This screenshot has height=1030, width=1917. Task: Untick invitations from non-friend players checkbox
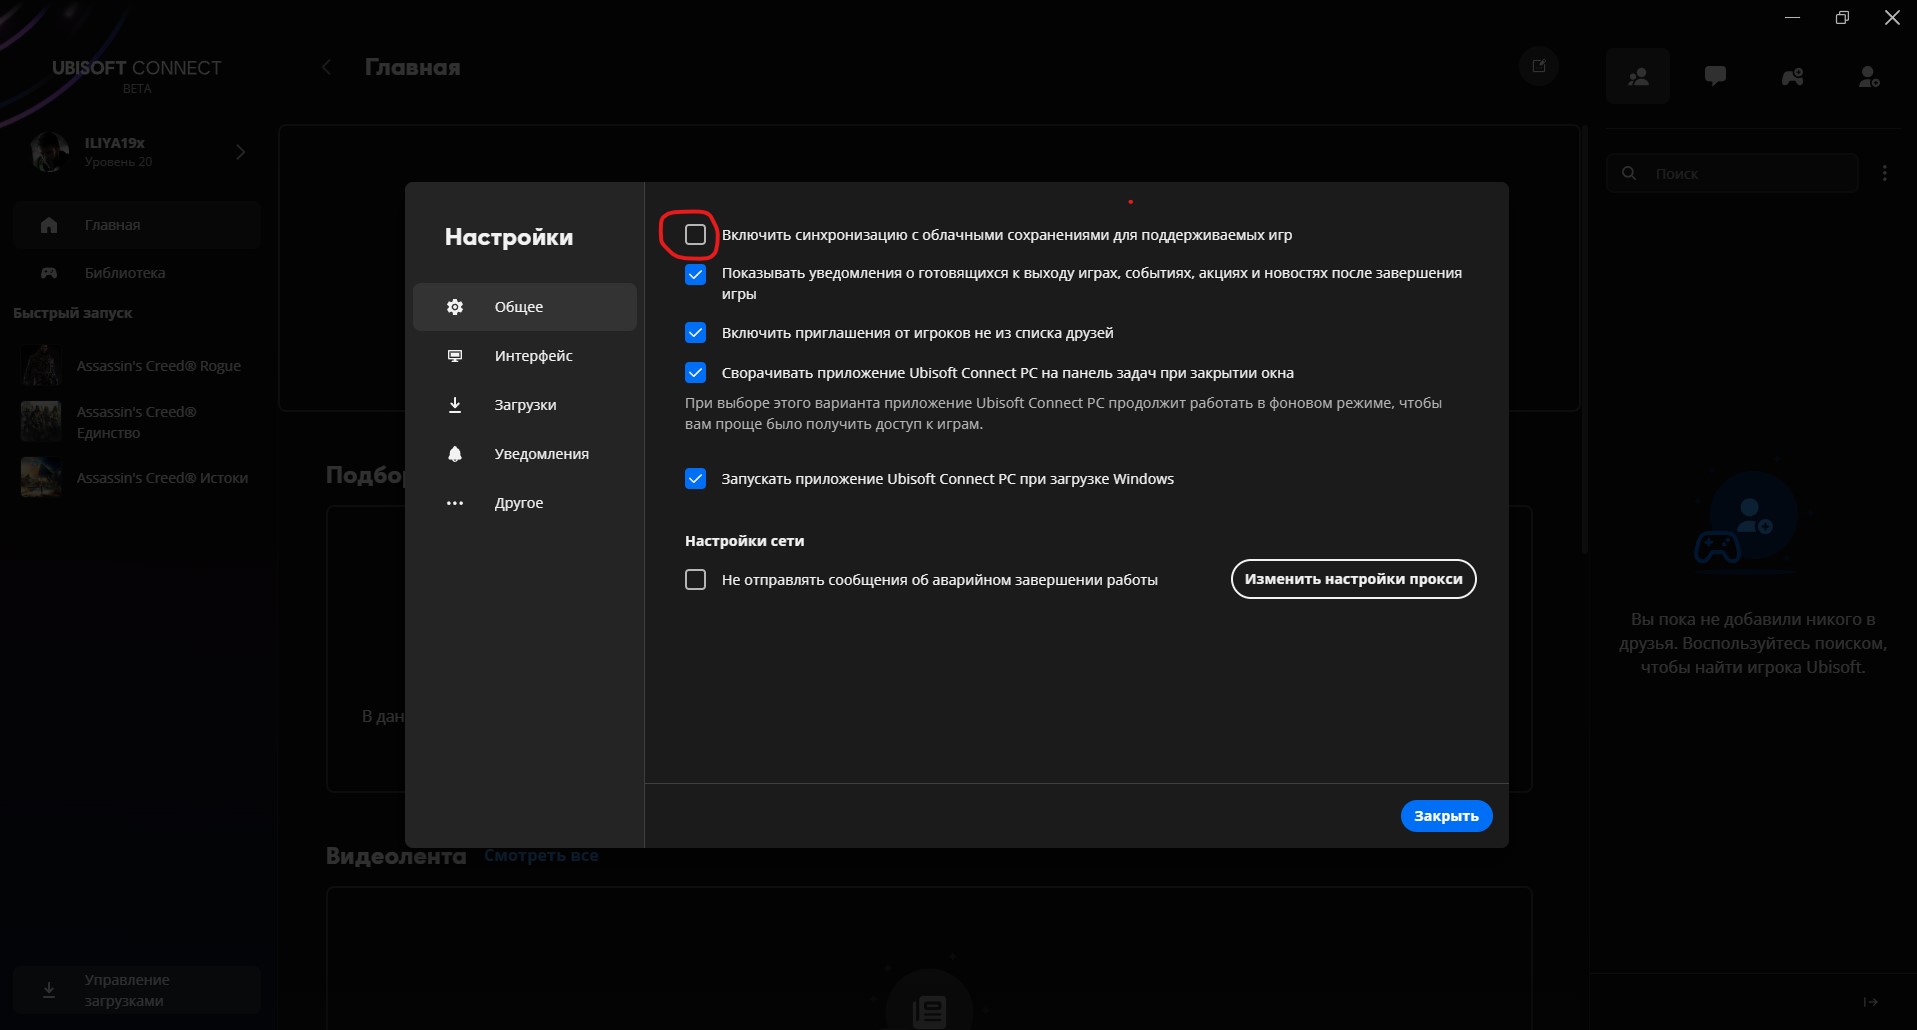coord(695,333)
